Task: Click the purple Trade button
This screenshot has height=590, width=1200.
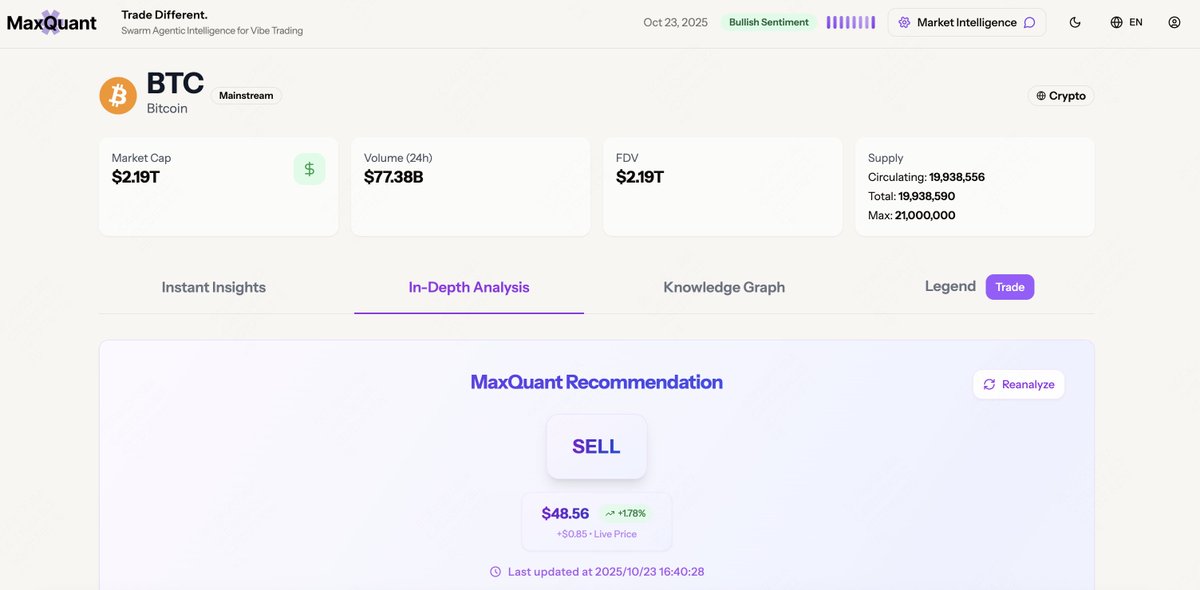Action: coord(1010,287)
